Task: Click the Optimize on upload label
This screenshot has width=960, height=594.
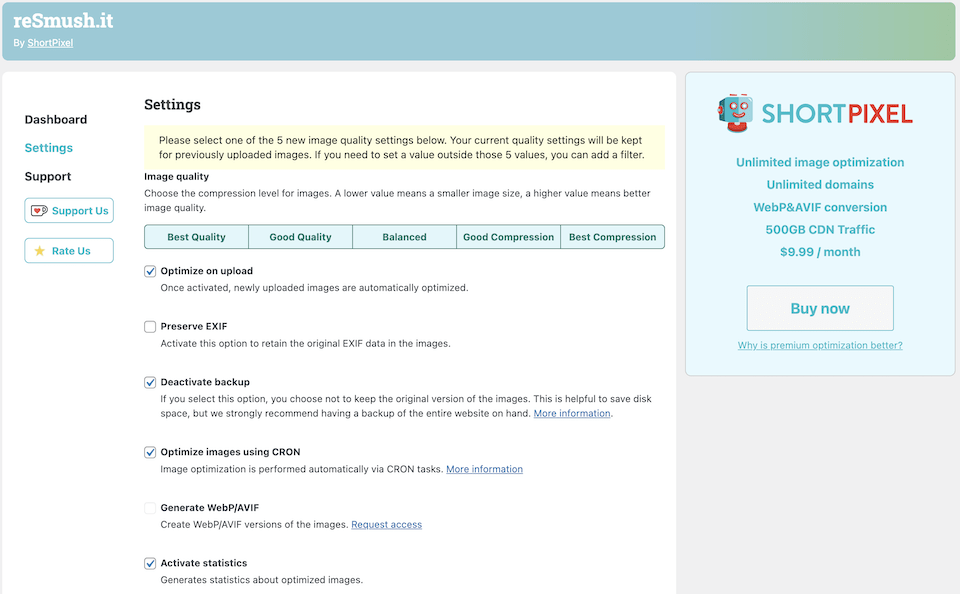Action: point(206,271)
